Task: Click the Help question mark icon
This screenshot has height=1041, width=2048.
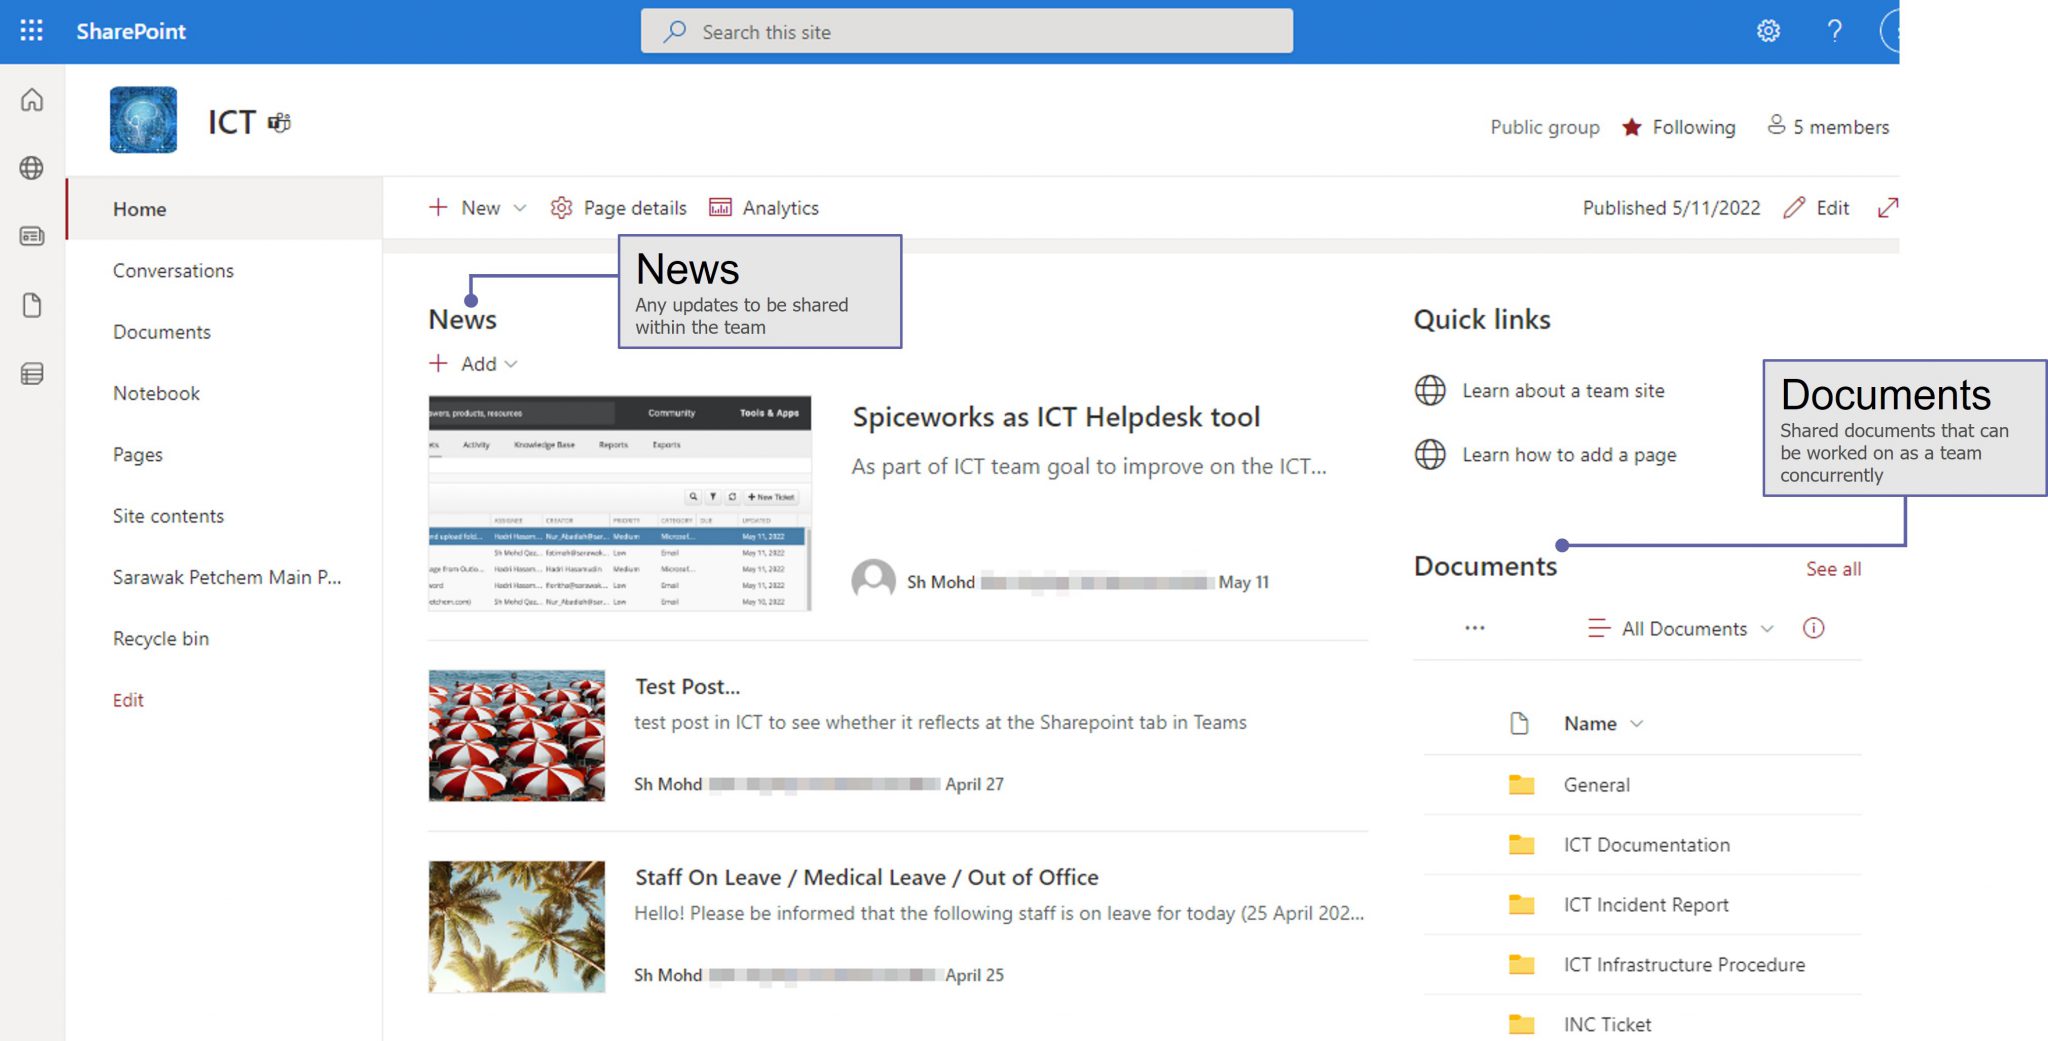Action: point(1834,31)
